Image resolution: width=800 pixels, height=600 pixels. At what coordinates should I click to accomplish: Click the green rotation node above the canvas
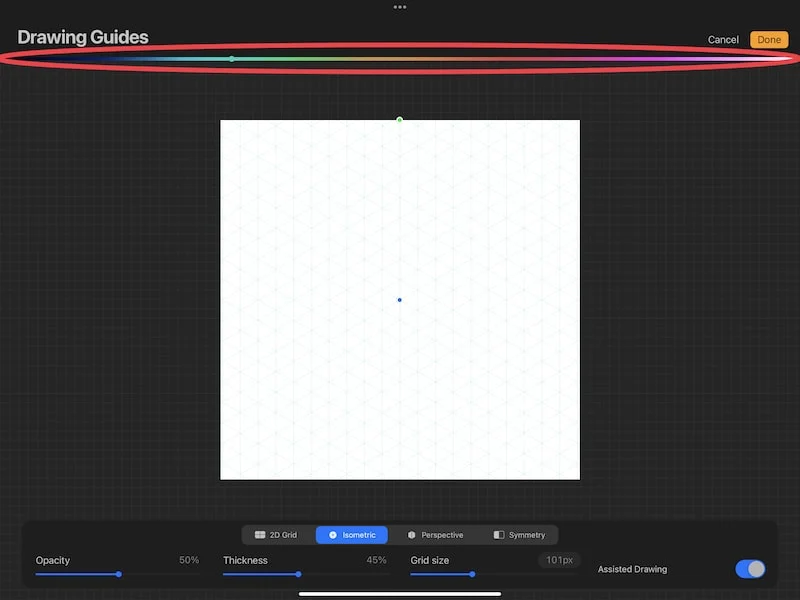pos(399,120)
